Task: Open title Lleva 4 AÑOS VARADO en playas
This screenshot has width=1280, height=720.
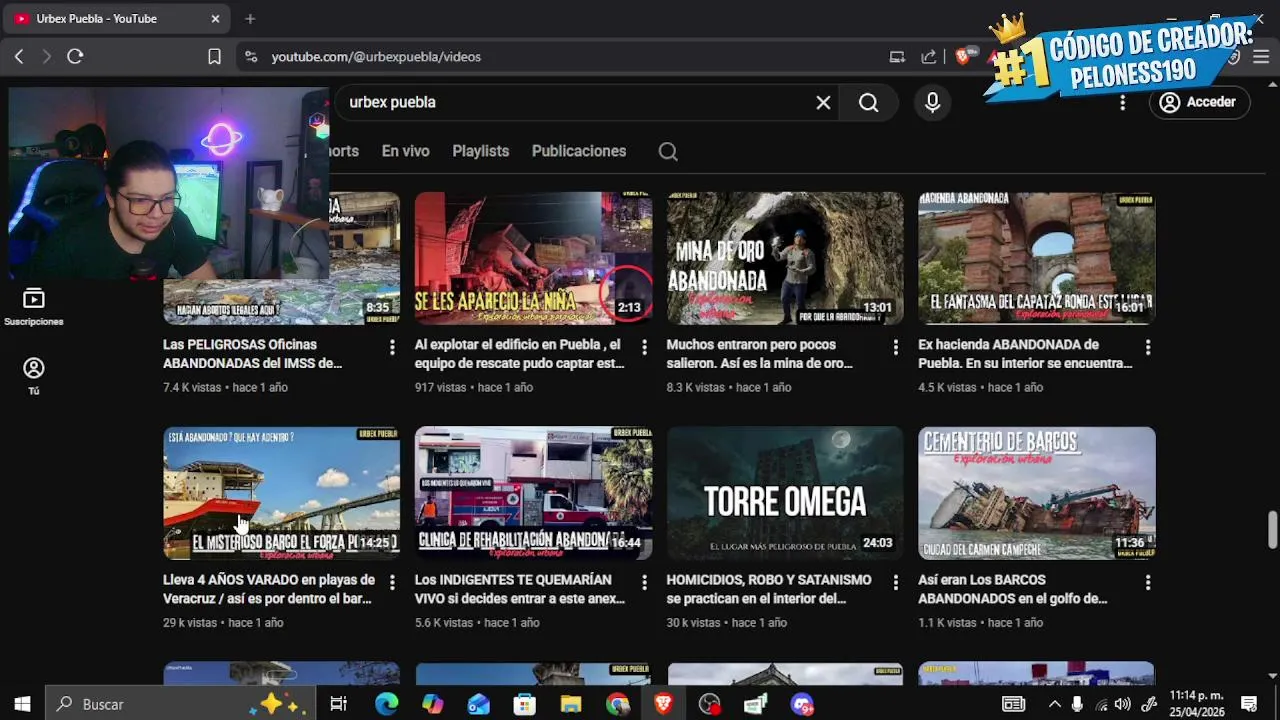Action: 269,589
